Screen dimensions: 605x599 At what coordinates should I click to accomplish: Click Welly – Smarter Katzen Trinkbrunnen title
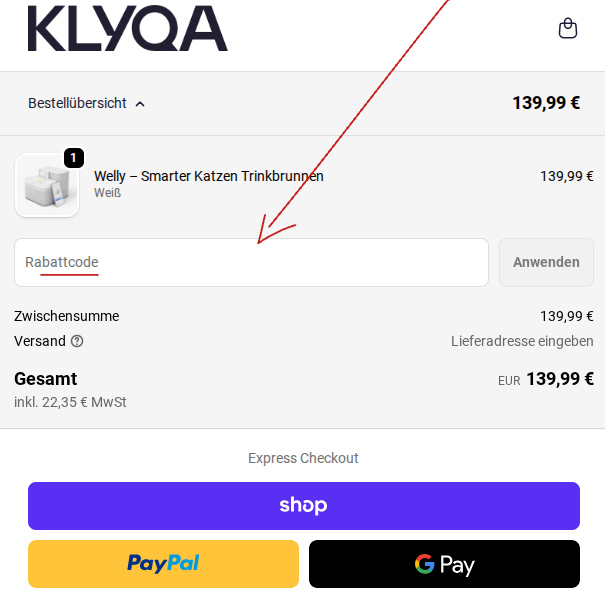click(x=209, y=176)
